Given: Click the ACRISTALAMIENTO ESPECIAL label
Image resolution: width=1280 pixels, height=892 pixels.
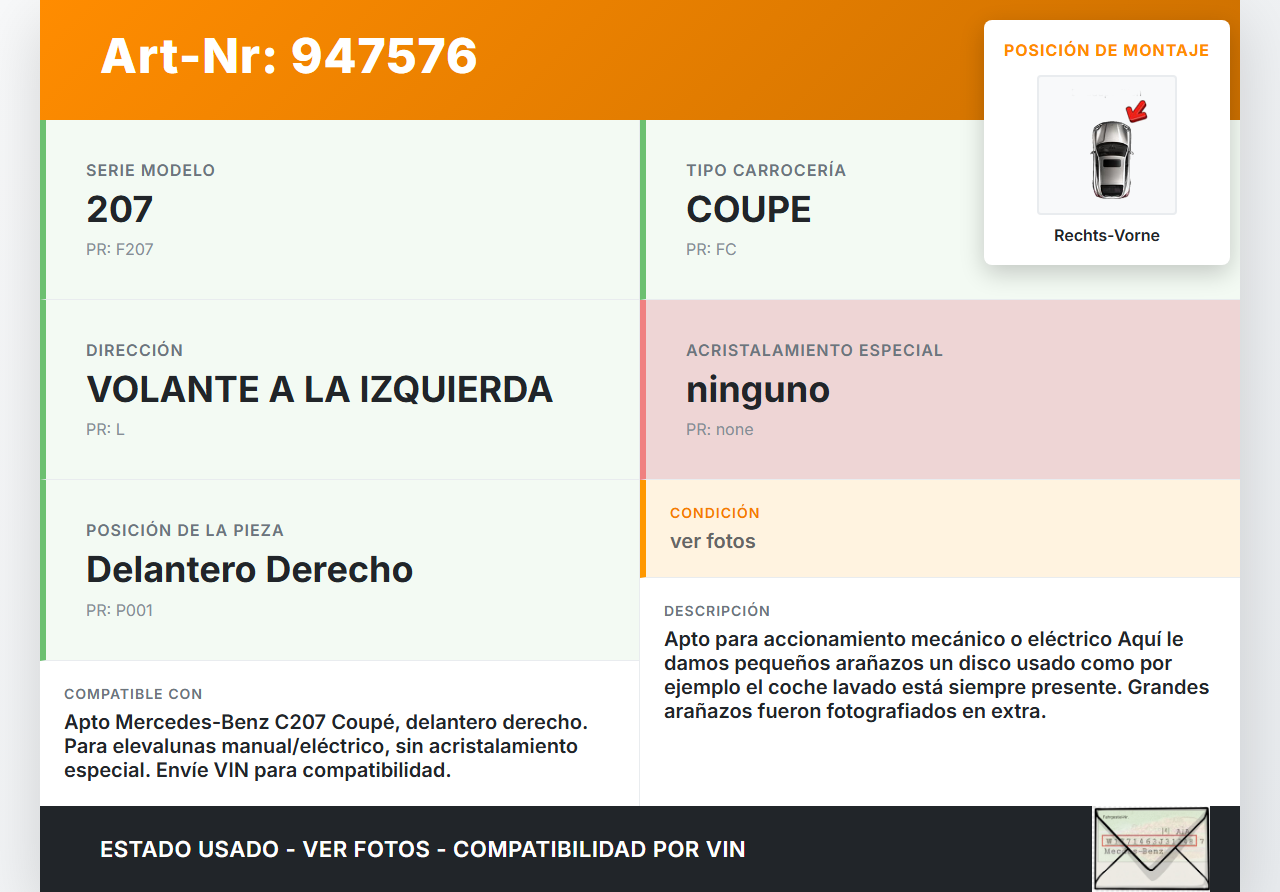Looking at the screenshot, I should [815, 350].
